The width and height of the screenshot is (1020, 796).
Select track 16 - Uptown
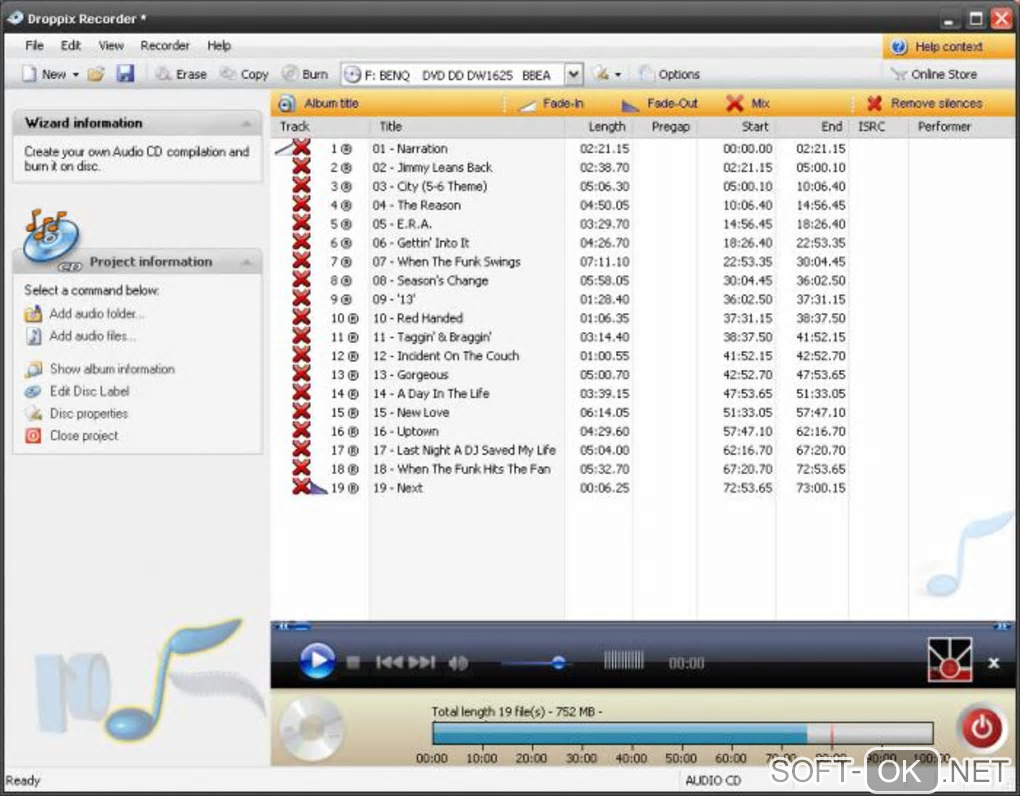[405, 432]
